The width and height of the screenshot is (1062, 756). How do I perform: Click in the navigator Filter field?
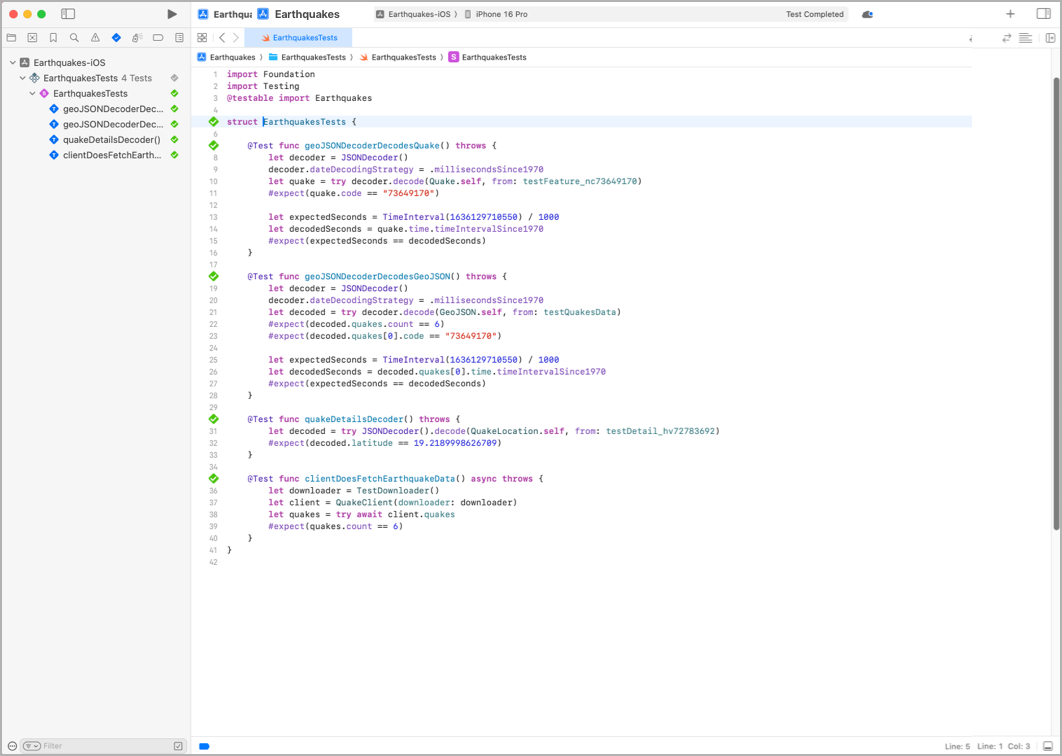click(x=105, y=746)
